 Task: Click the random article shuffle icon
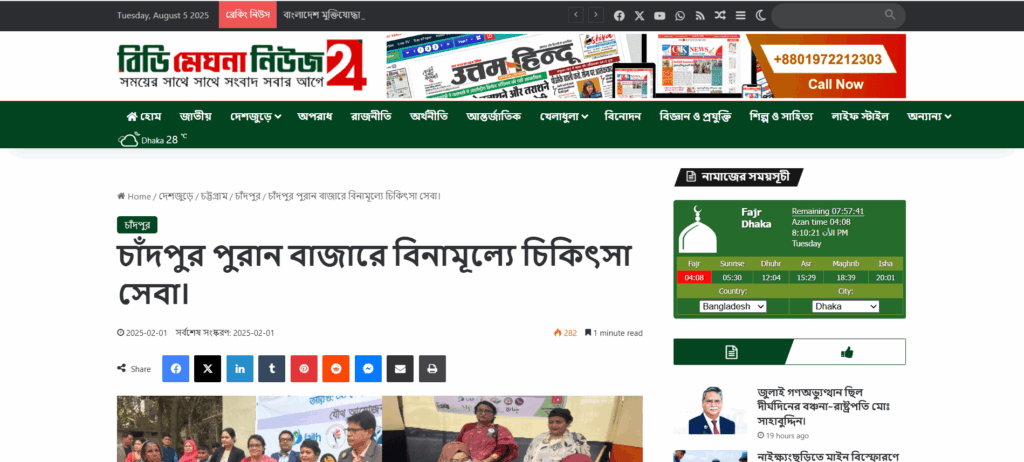720,16
